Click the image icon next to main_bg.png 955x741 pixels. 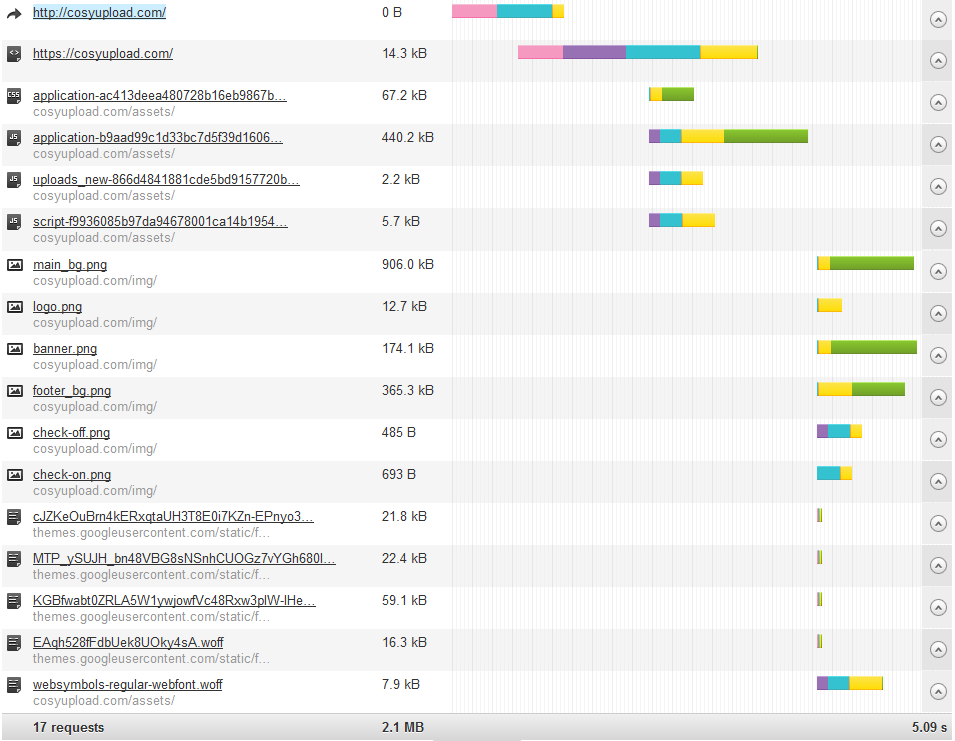tap(15, 265)
